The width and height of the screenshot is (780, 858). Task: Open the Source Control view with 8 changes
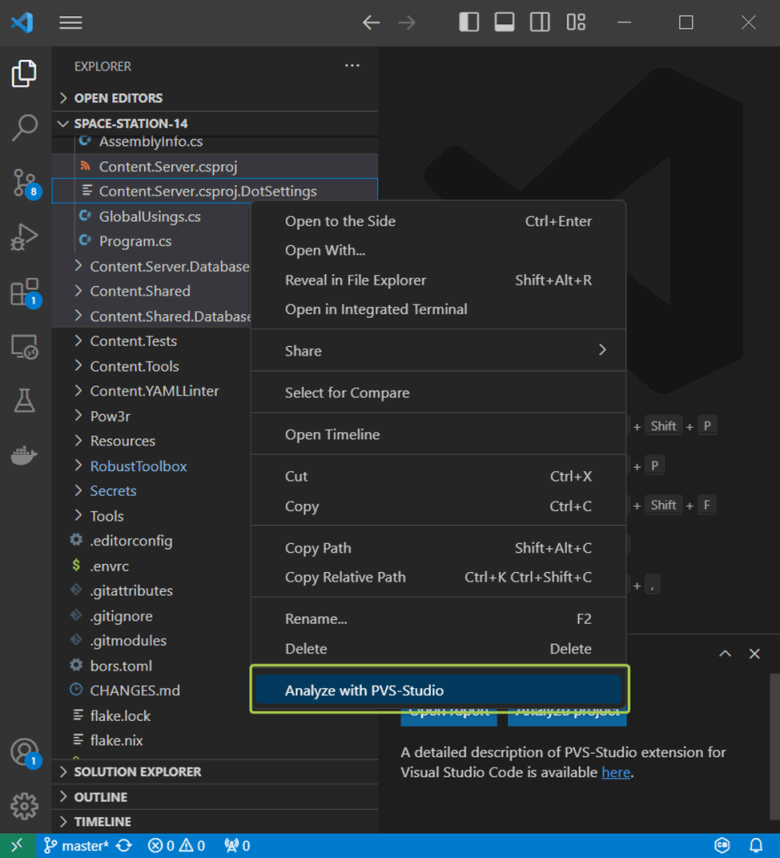24,183
